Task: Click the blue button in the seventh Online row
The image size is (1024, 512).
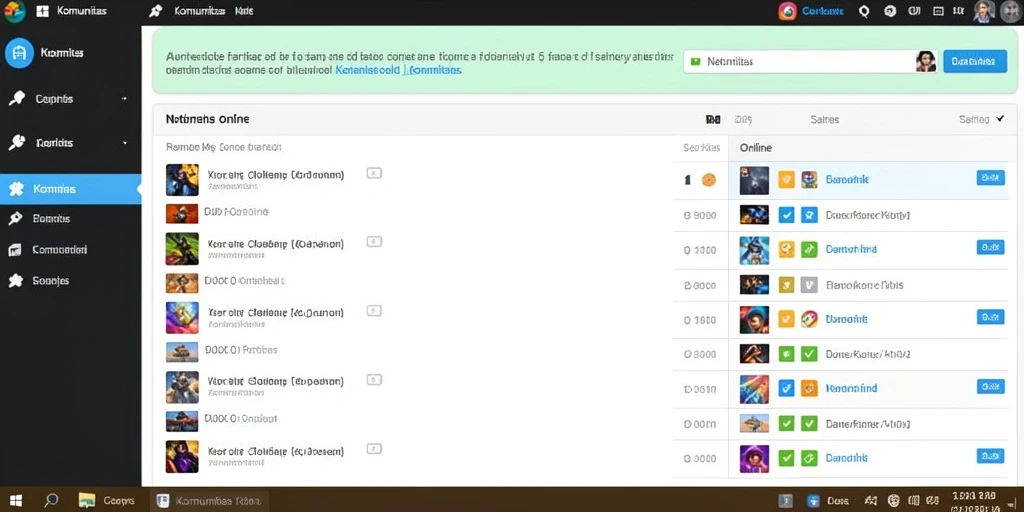Action: 990,387
